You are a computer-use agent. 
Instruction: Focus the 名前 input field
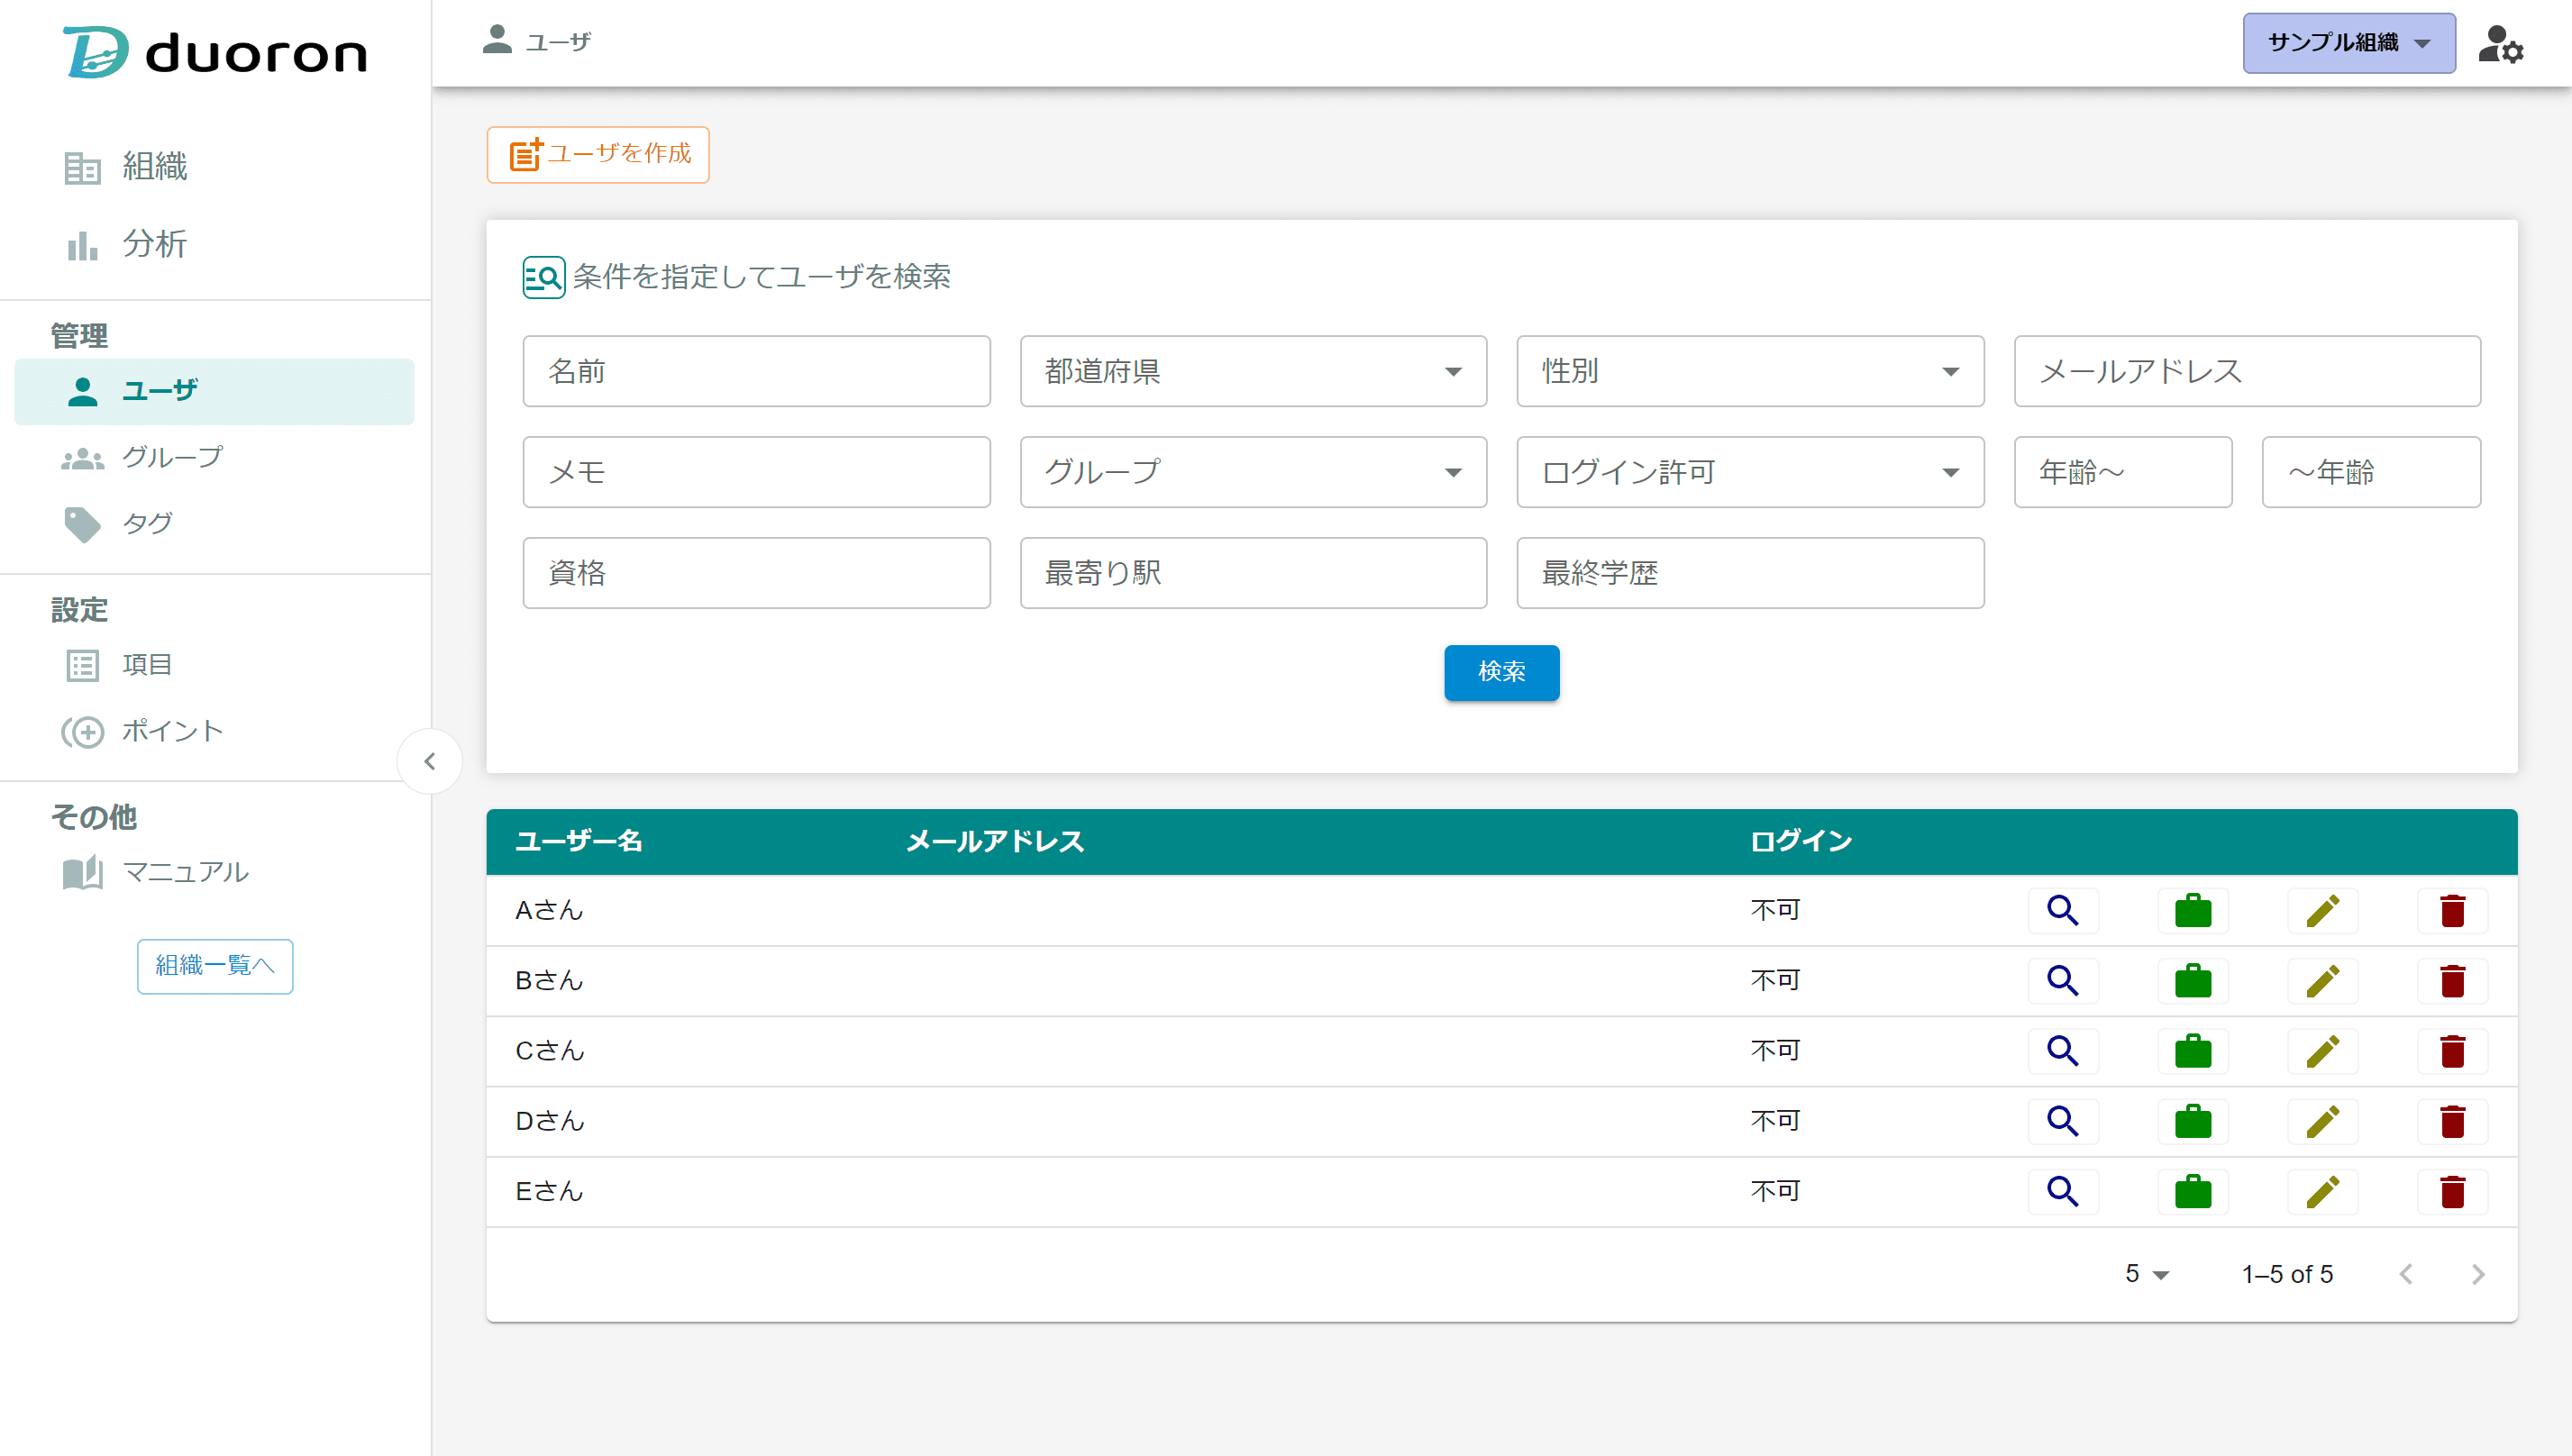(x=756, y=371)
